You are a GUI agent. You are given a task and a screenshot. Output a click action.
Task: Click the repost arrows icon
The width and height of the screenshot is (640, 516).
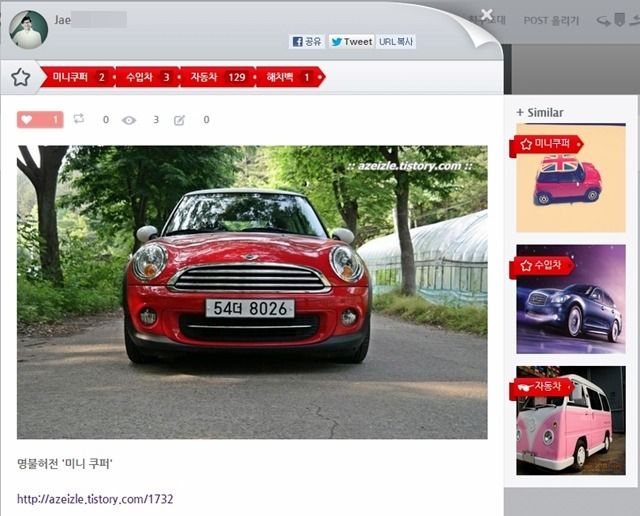[x=78, y=119]
